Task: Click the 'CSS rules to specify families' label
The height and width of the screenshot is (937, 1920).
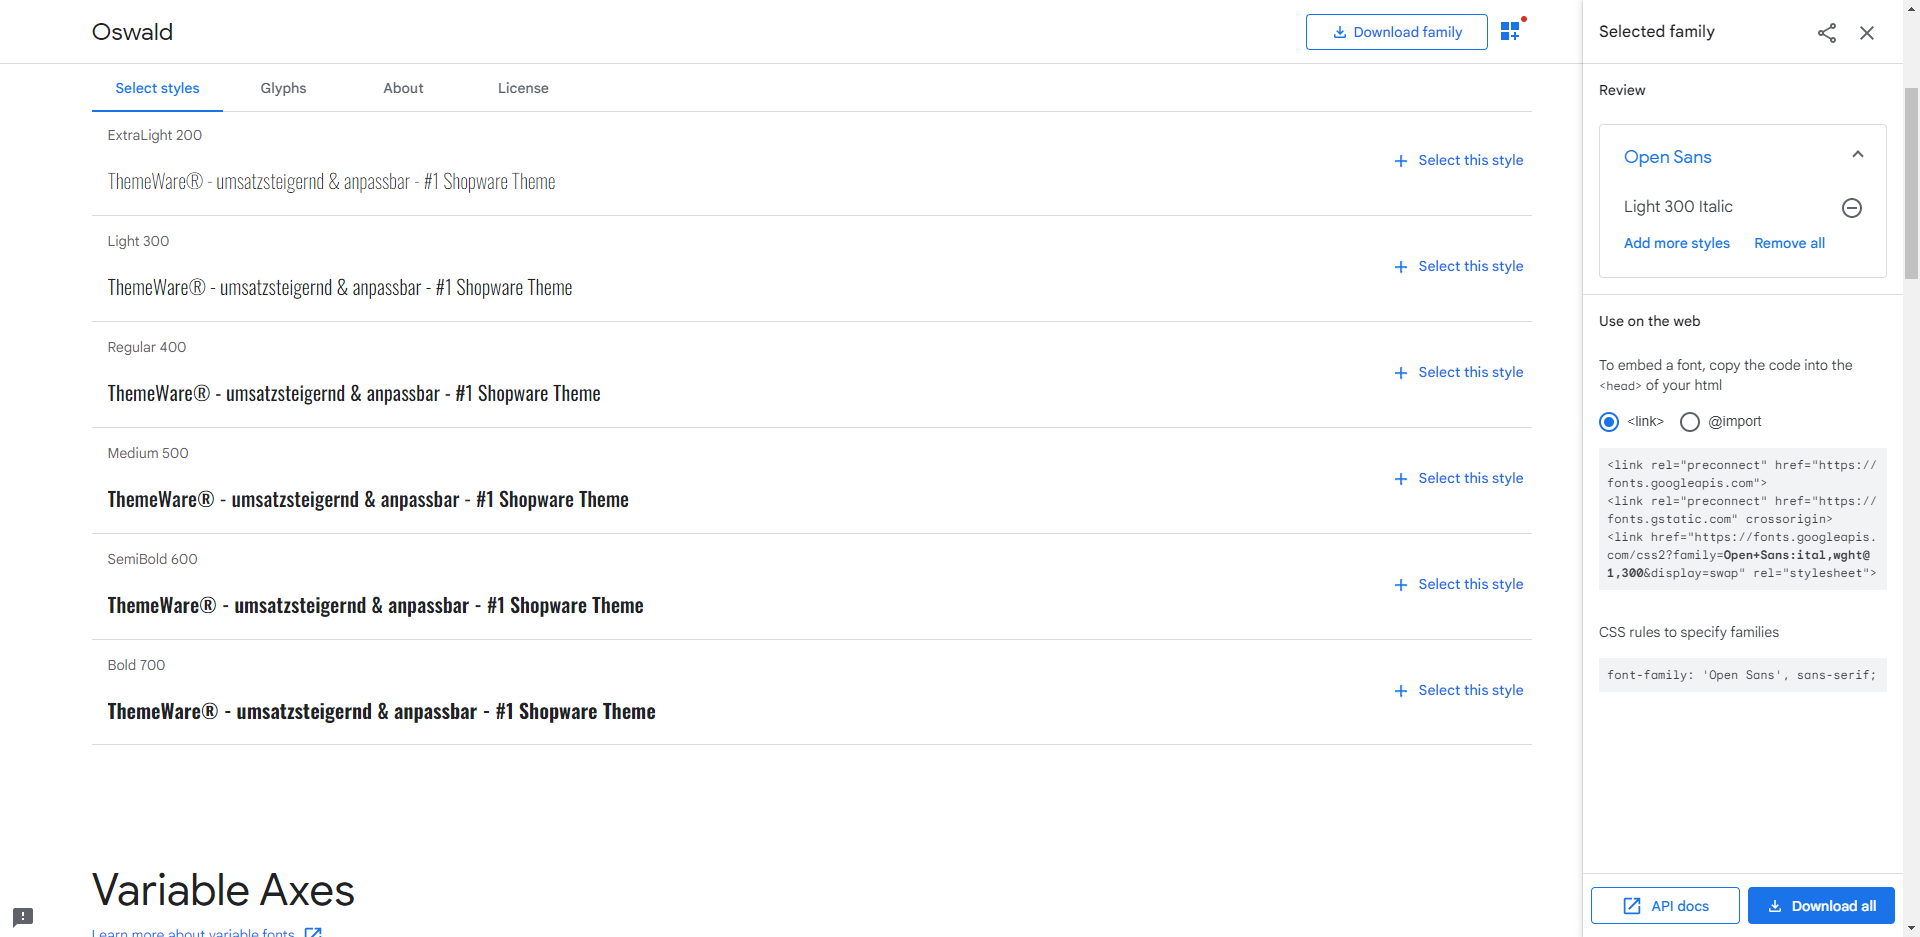Action: (1688, 632)
